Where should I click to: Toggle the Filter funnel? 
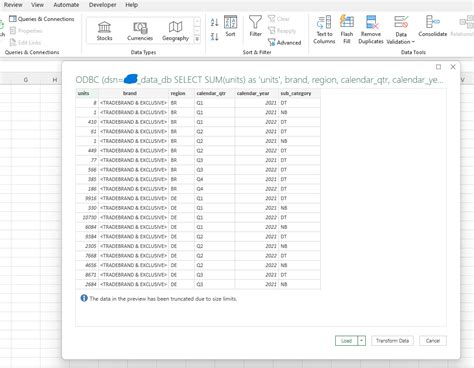click(255, 26)
